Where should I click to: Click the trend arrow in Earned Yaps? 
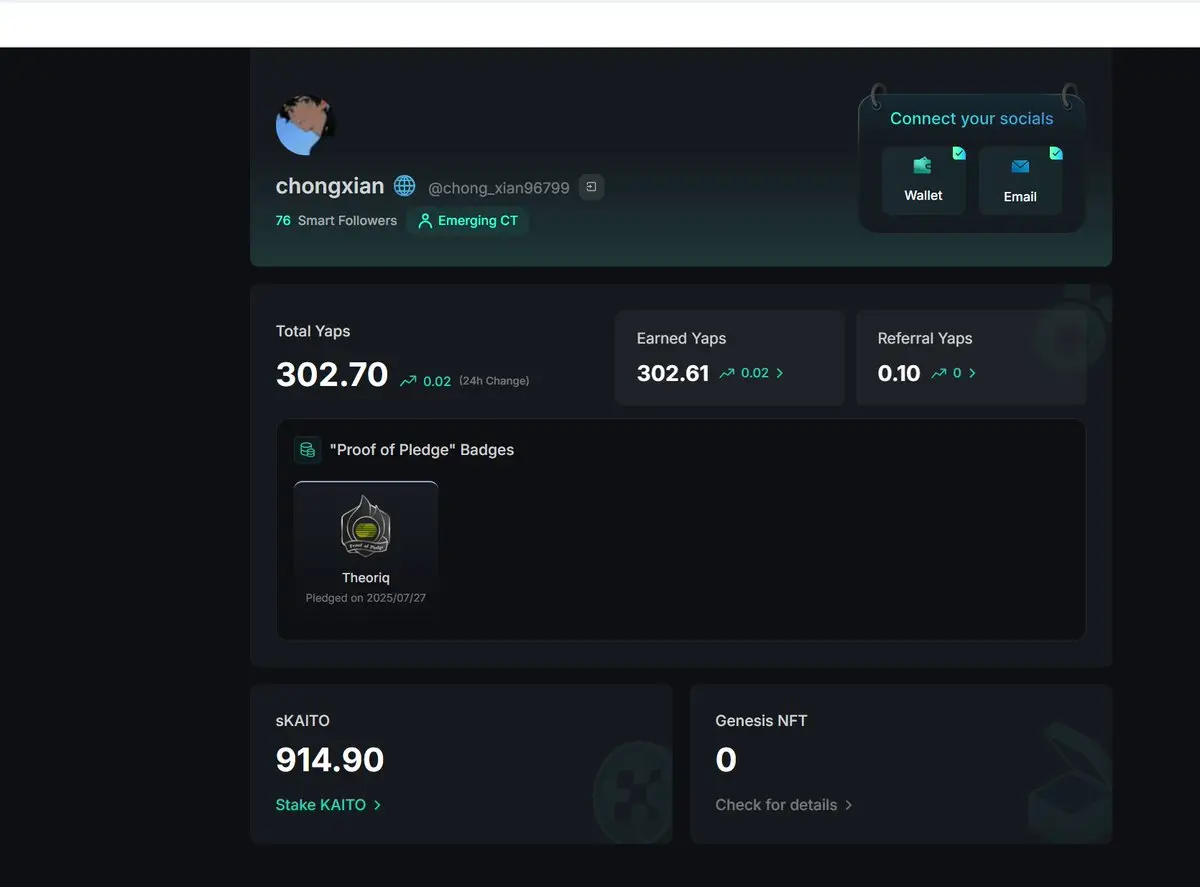point(727,373)
